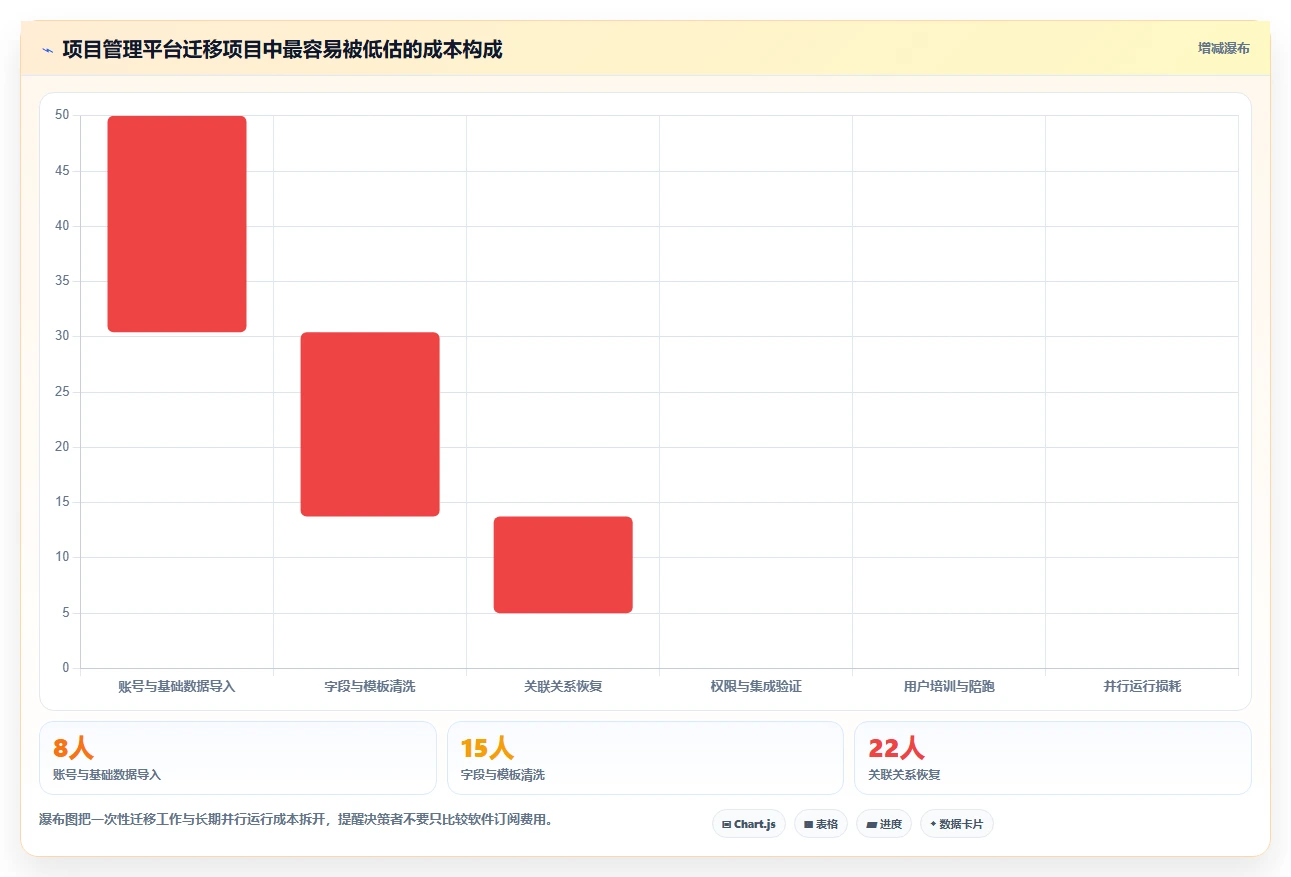Image resolution: width=1291 pixels, height=877 pixels.
Task: Click the 增减瀑布 label in the header
Action: (x=1224, y=48)
